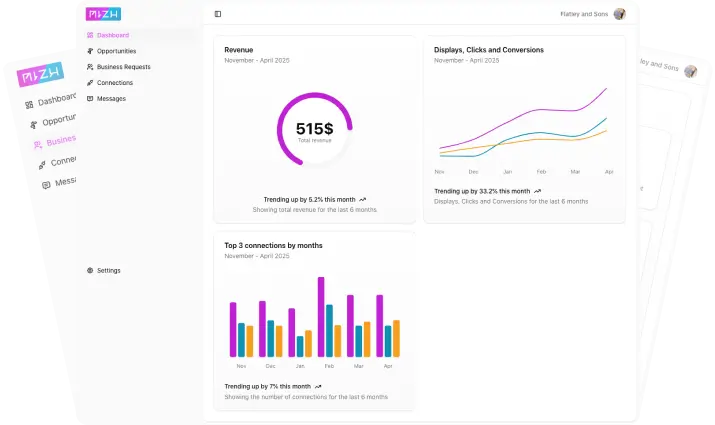Open the Messages page

pyautogui.click(x=111, y=98)
